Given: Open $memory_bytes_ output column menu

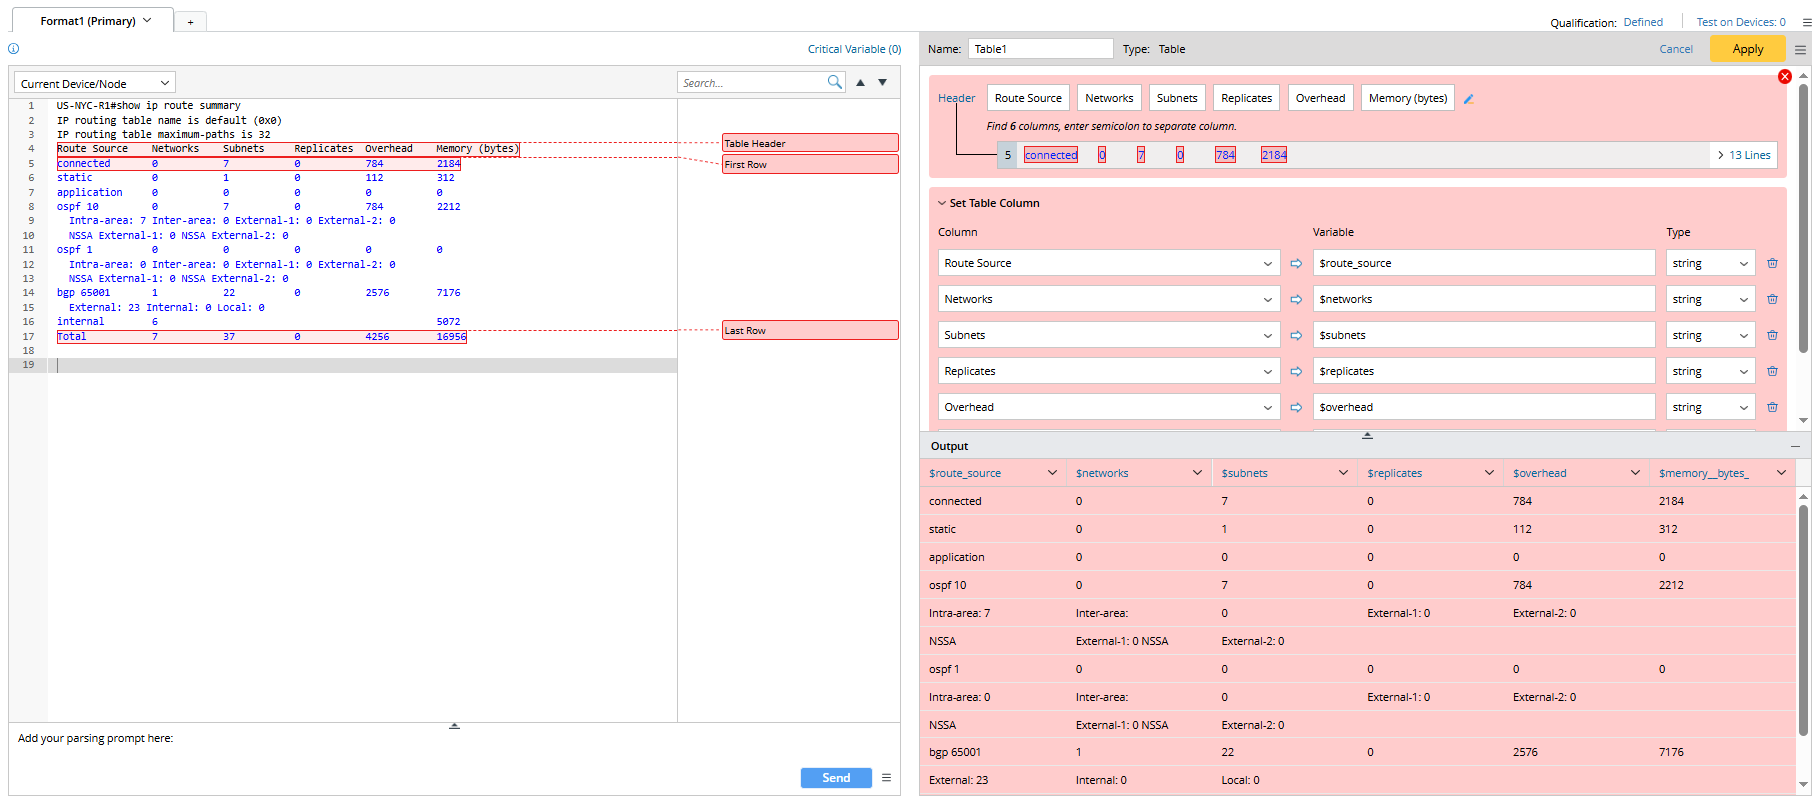Looking at the screenshot, I should click(1781, 473).
